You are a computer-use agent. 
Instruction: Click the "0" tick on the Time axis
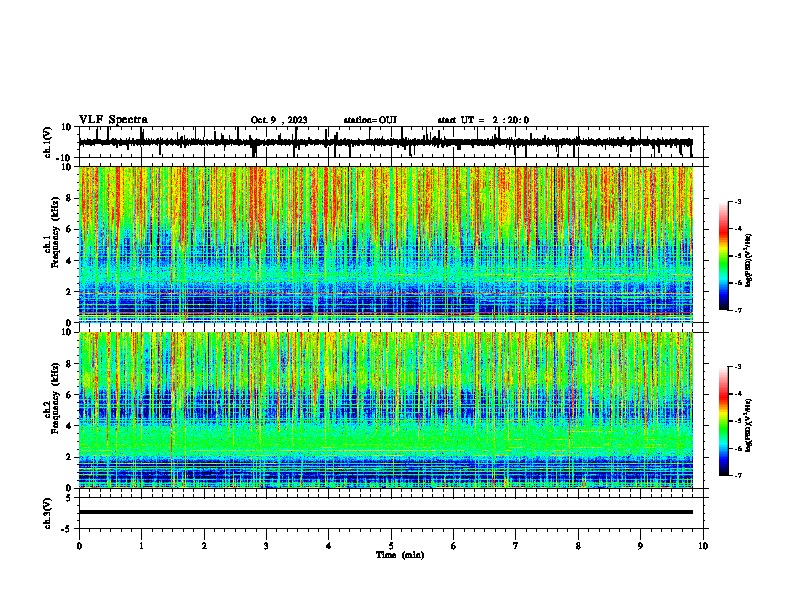(x=79, y=546)
